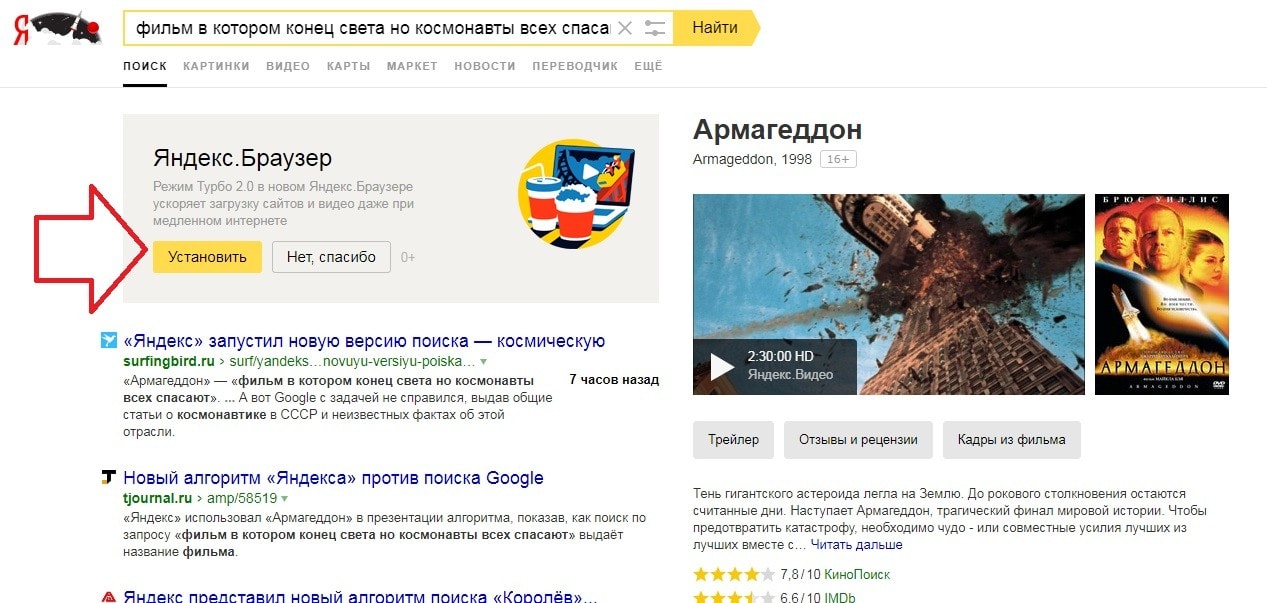Click the 0+ label near install buttons

408,258
